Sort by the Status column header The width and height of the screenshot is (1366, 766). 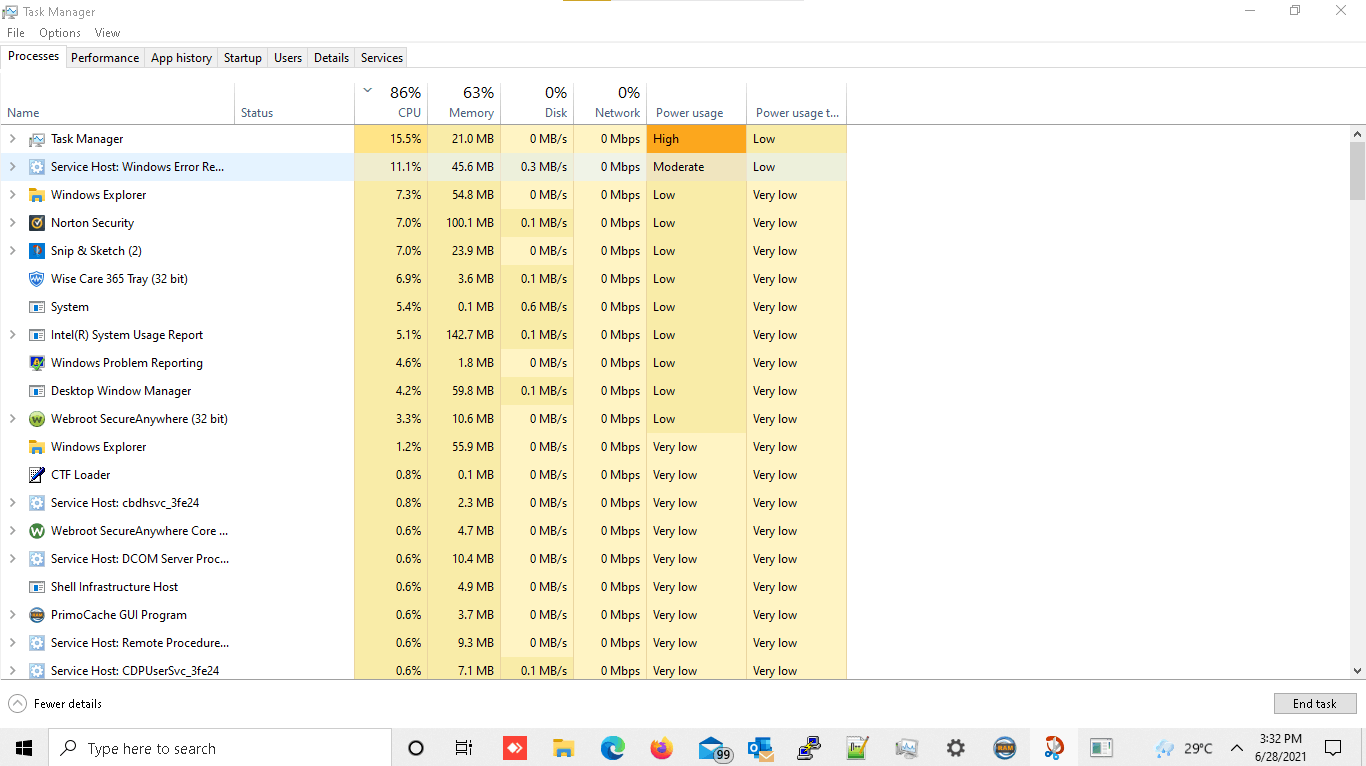(295, 103)
